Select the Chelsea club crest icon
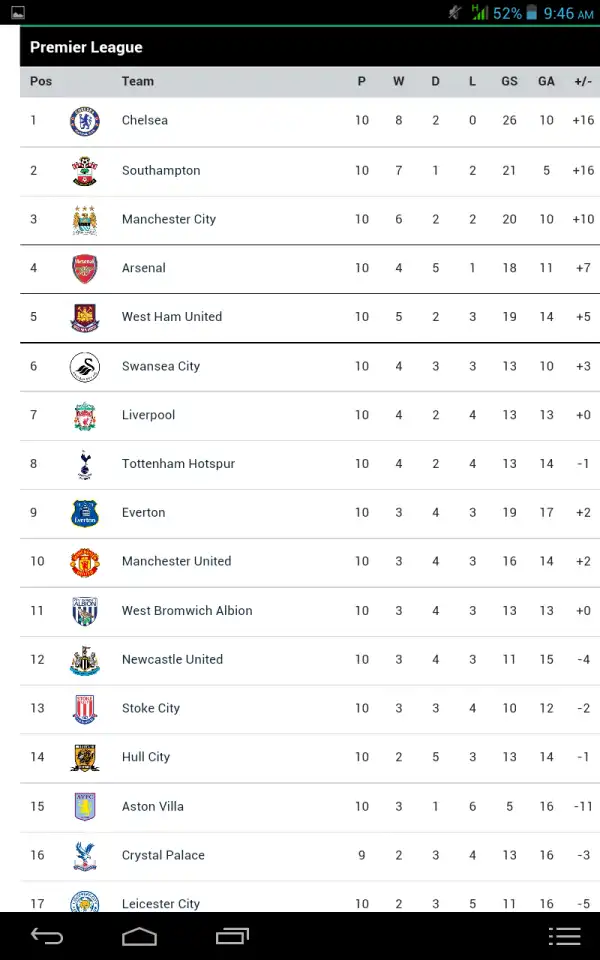 [84, 120]
